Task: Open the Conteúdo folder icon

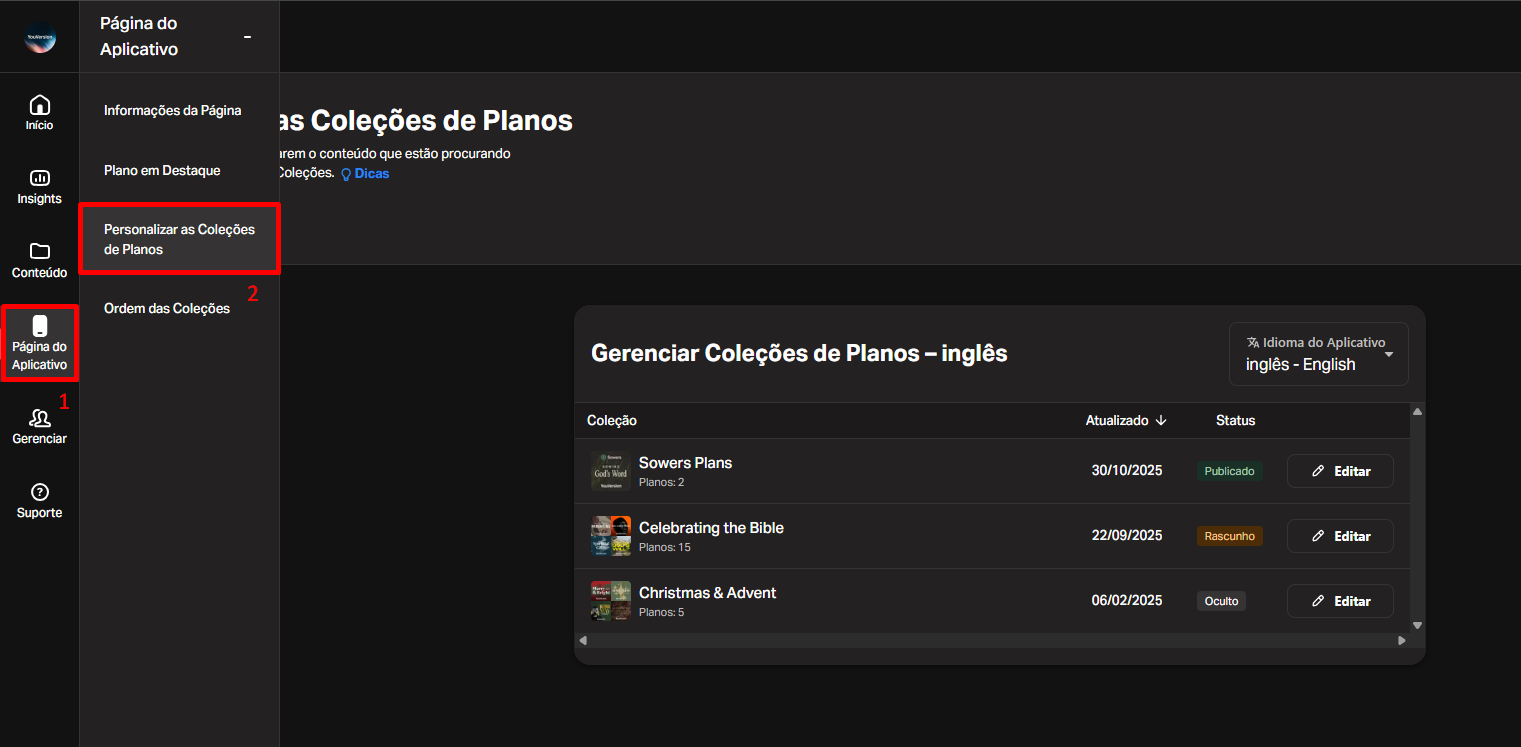Action: (40, 251)
